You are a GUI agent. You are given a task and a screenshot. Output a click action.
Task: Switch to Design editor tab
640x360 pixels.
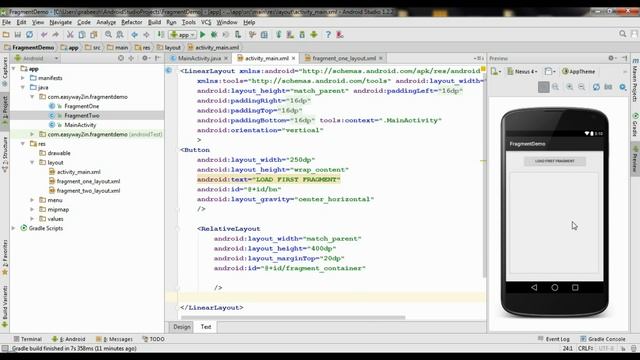pos(182,327)
